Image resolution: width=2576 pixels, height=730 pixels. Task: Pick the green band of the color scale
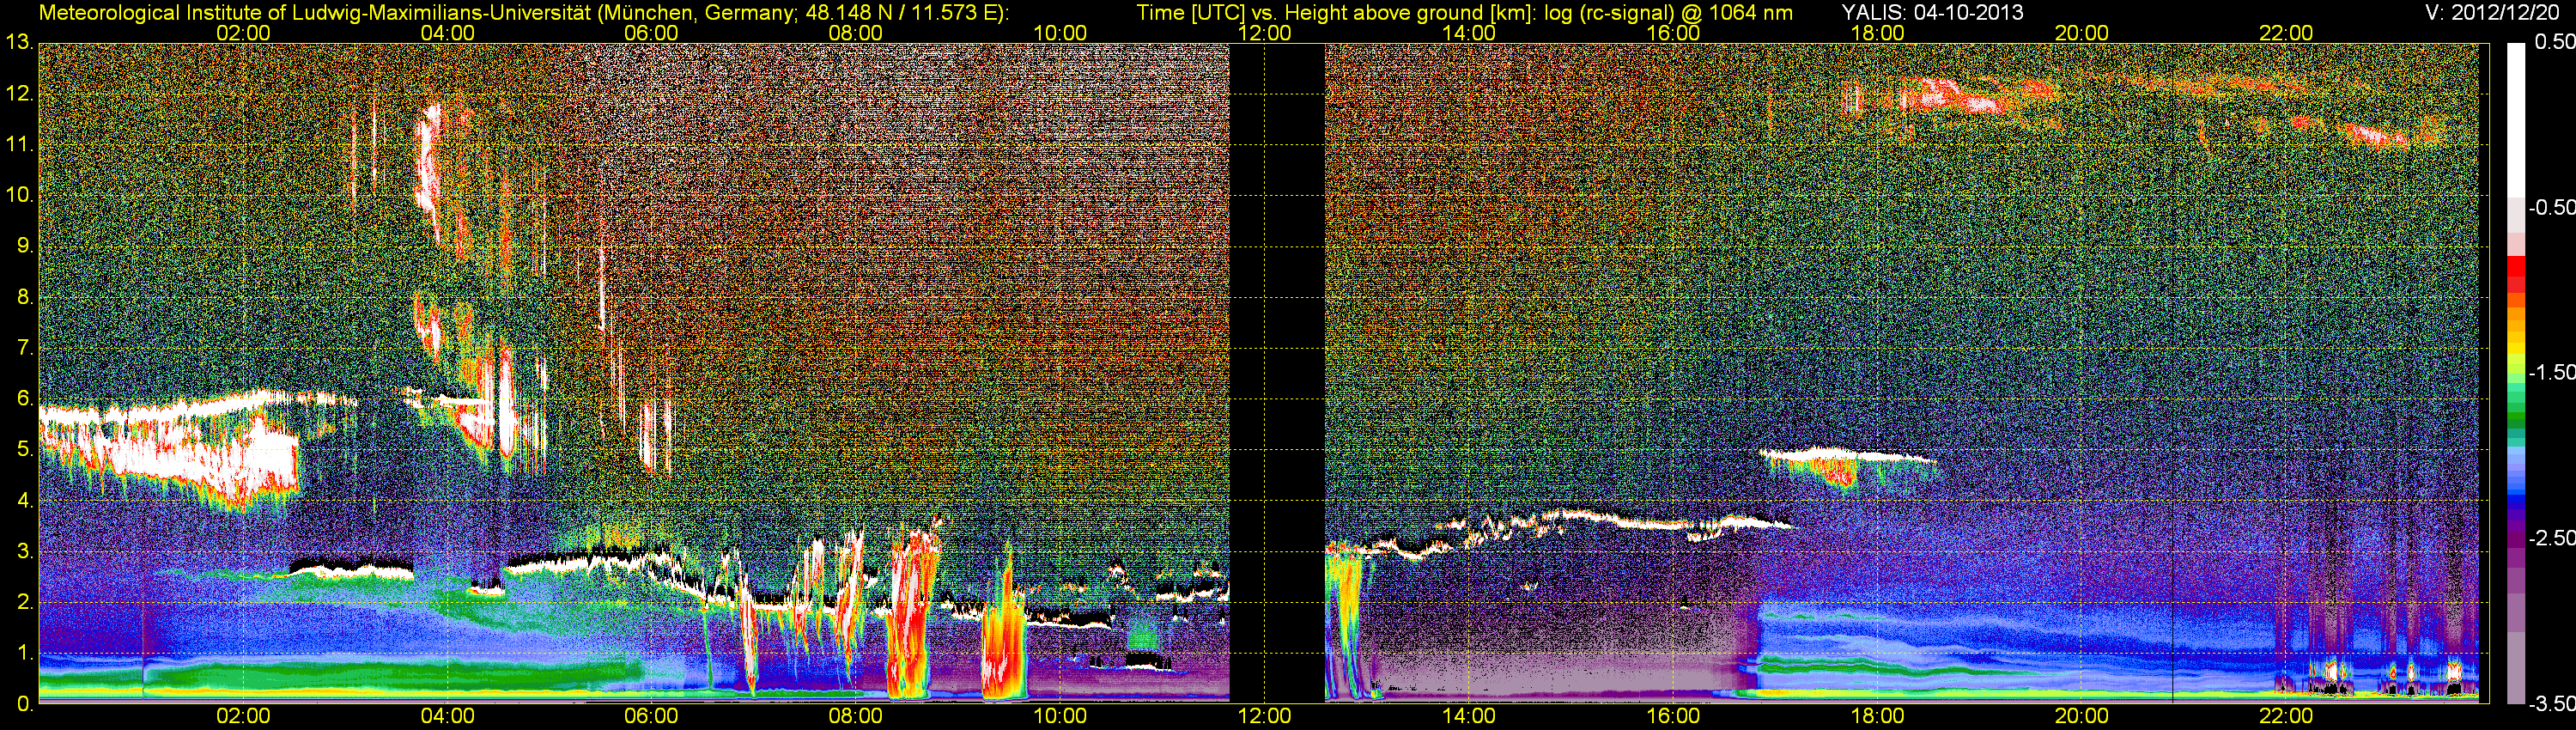(2516, 420)
